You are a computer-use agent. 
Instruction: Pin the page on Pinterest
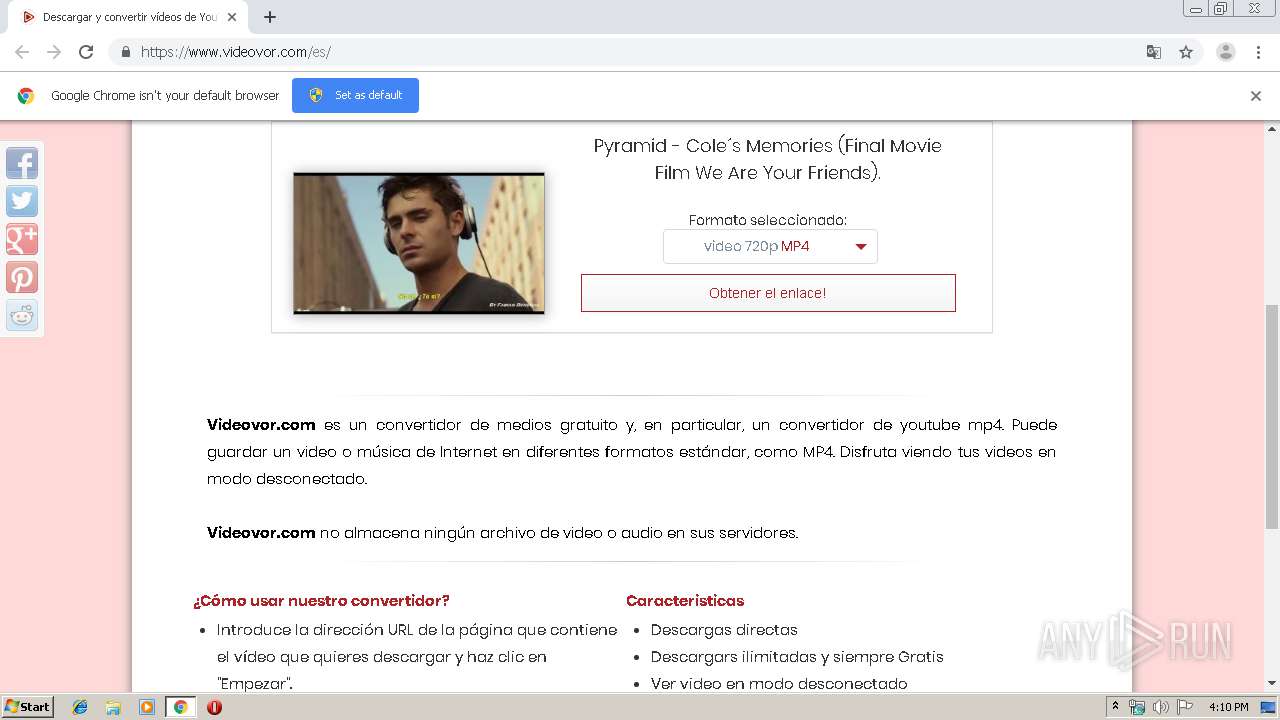pos(22,277)
